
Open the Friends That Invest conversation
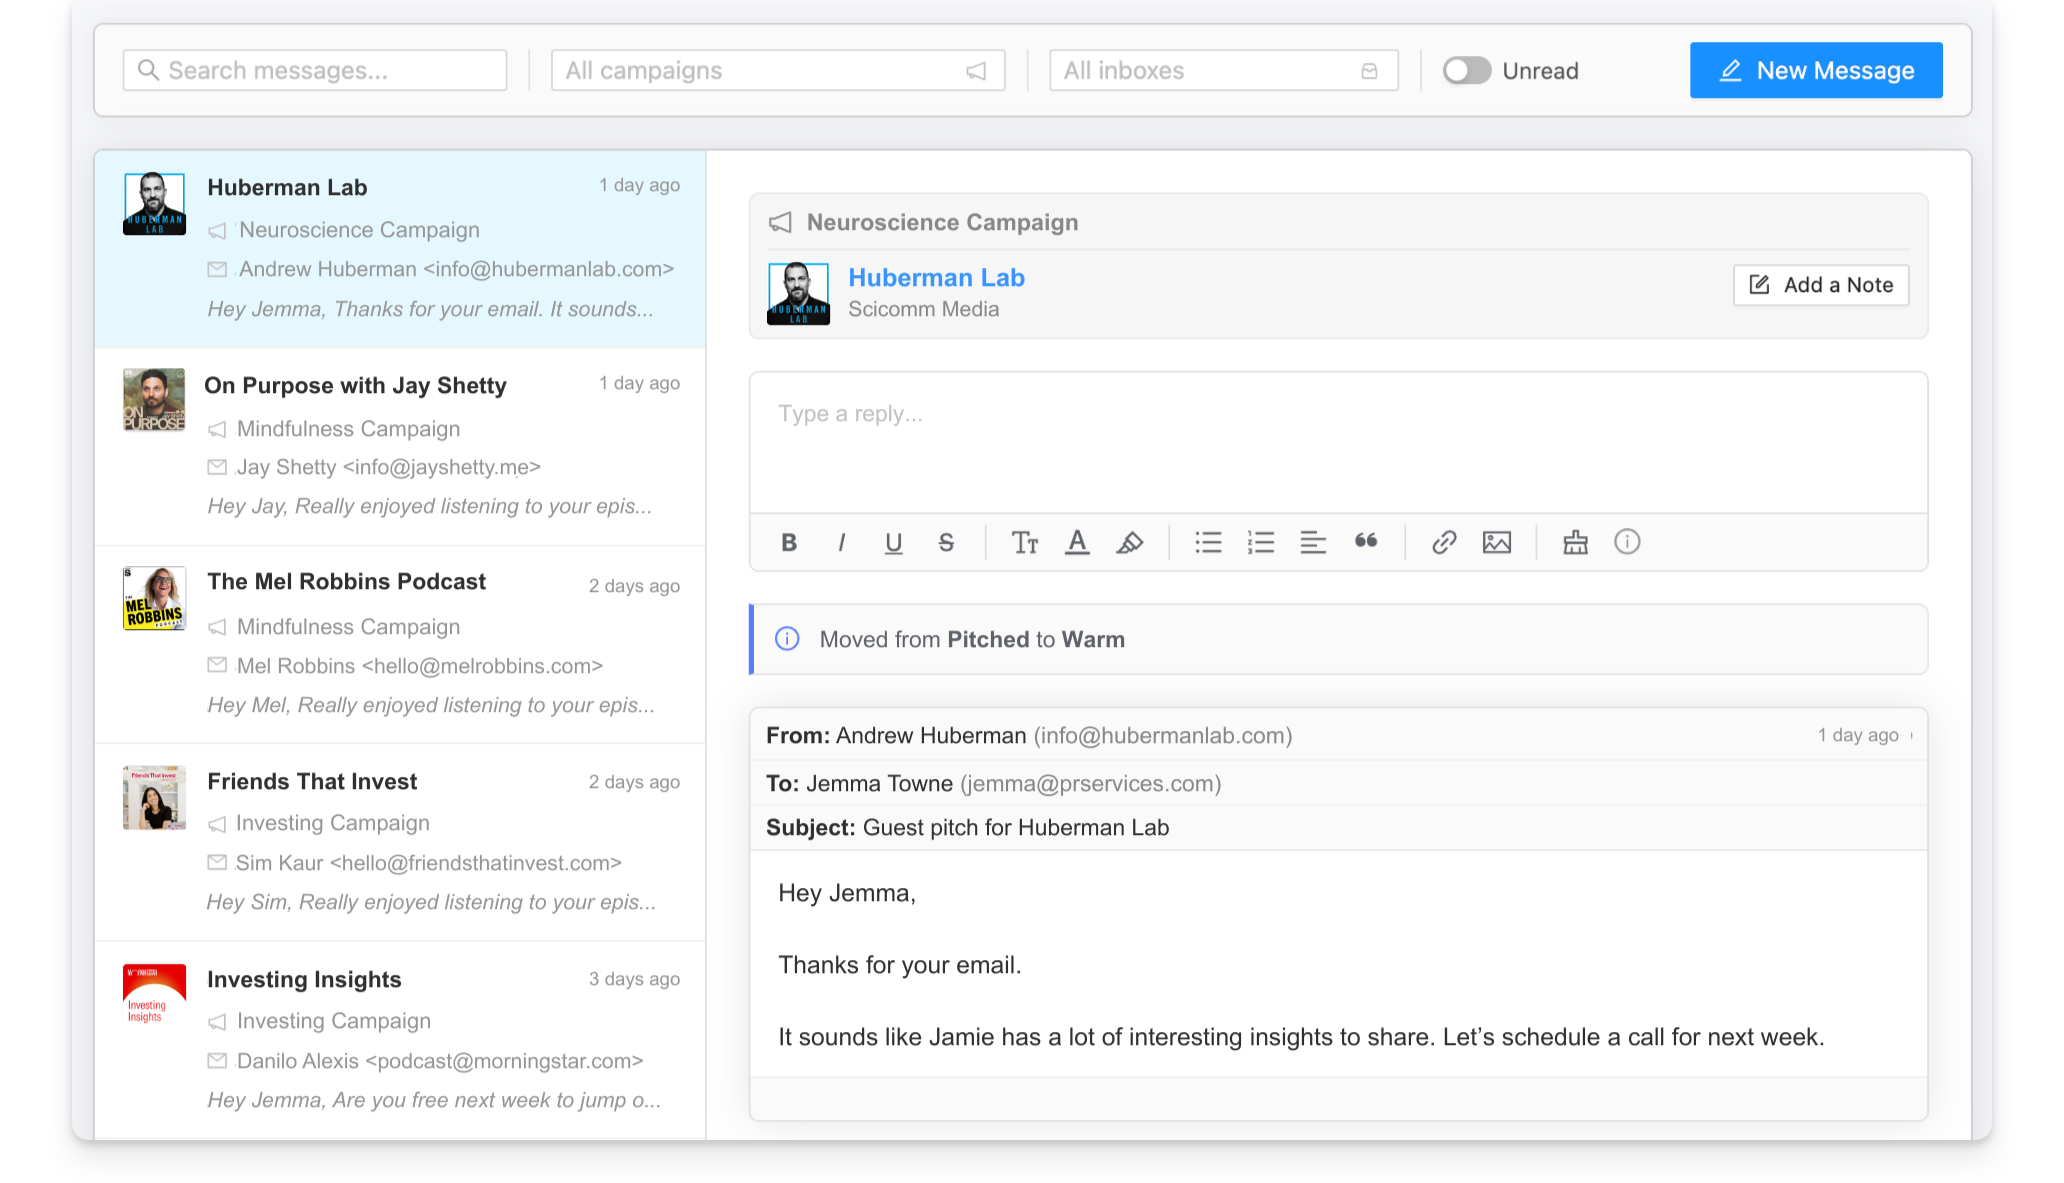(x=400, y=843)
